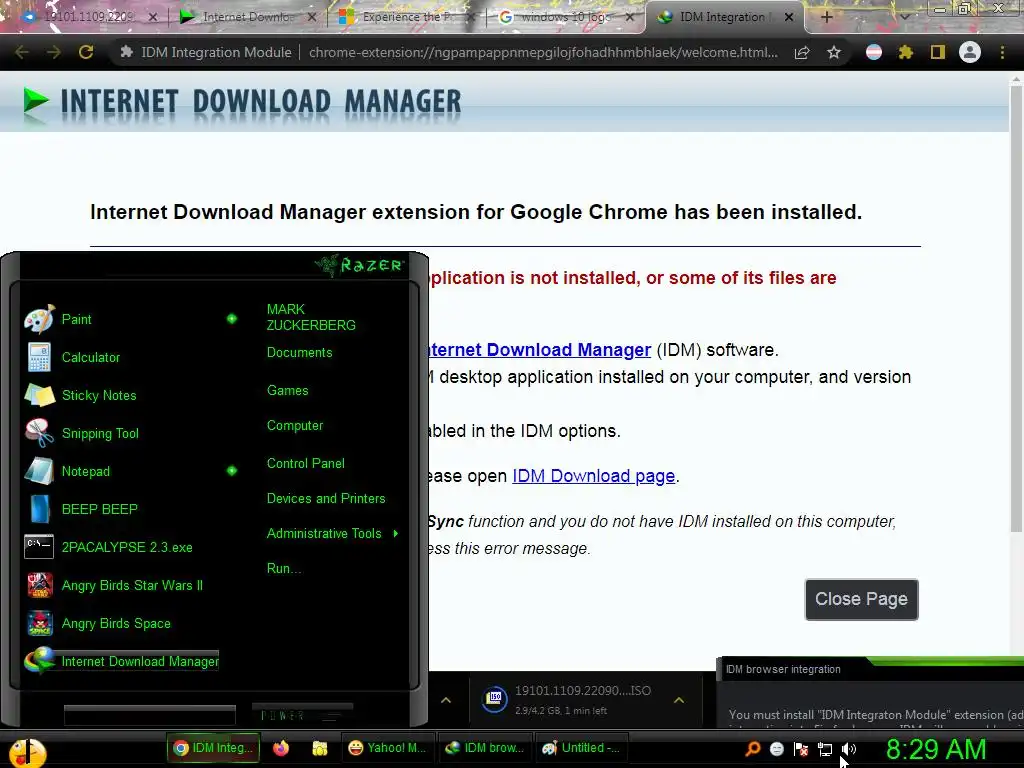The image size is (1024, 768).
Task: Click the page vertical scrollbar
Action: (1016, 308)
